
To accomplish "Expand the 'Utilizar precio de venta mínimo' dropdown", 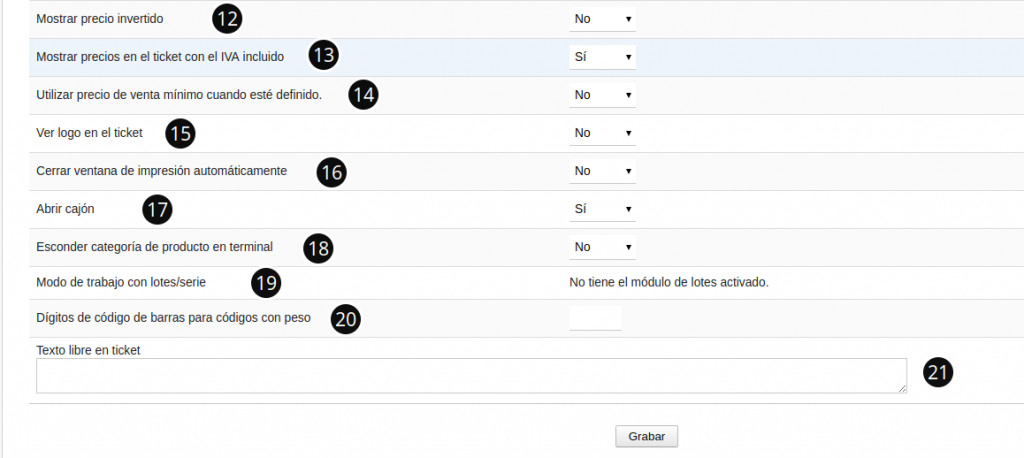I will point(602,95).
